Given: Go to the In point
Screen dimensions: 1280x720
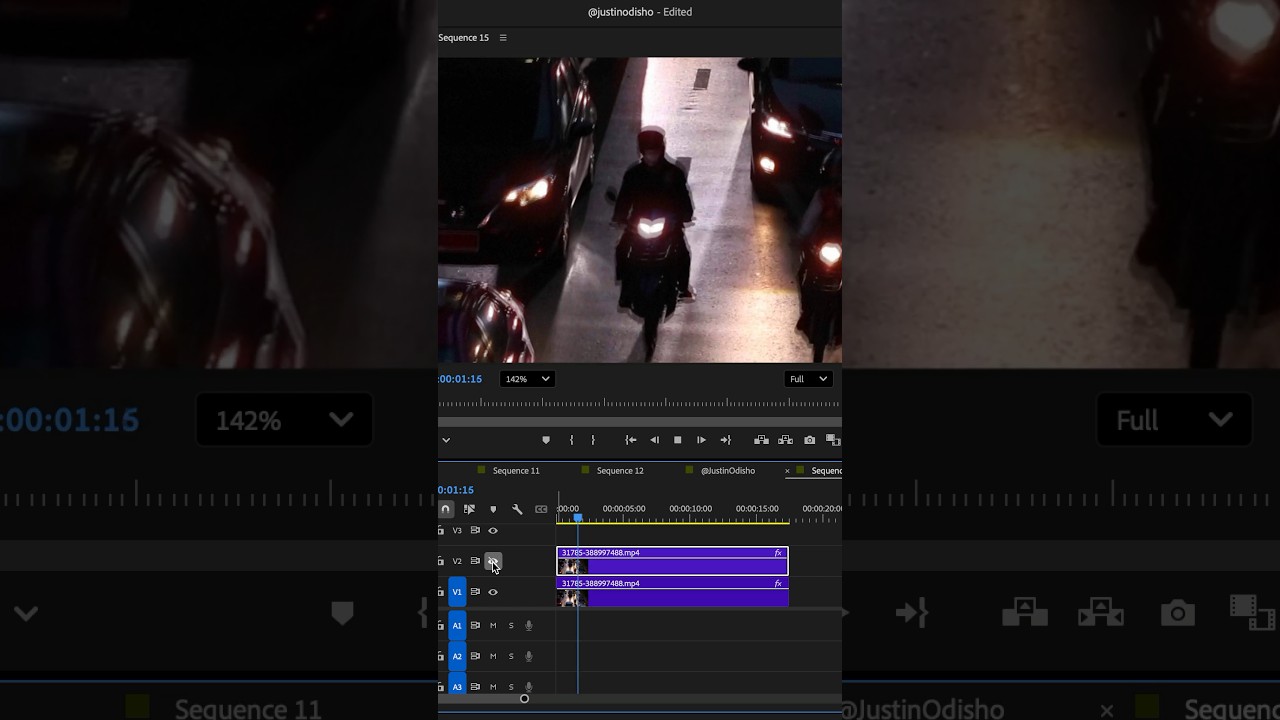Looking at the screenshot, I should pos(631,440).
